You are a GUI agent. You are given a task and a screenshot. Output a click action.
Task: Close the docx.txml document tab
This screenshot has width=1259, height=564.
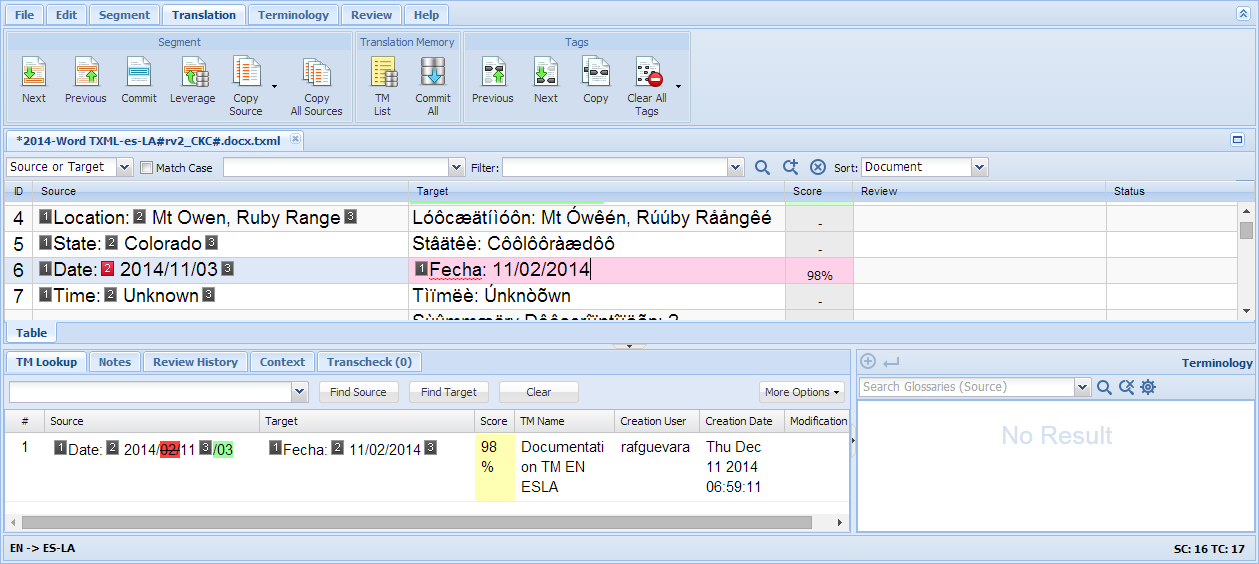tap(295, 140)
